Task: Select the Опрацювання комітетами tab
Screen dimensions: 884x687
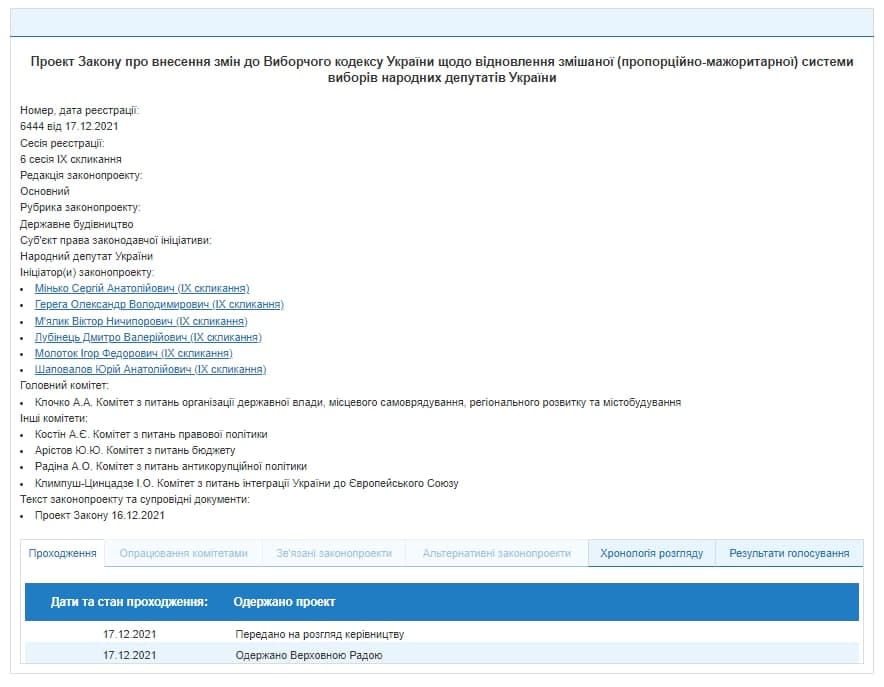Action: [x=183, y=553]
